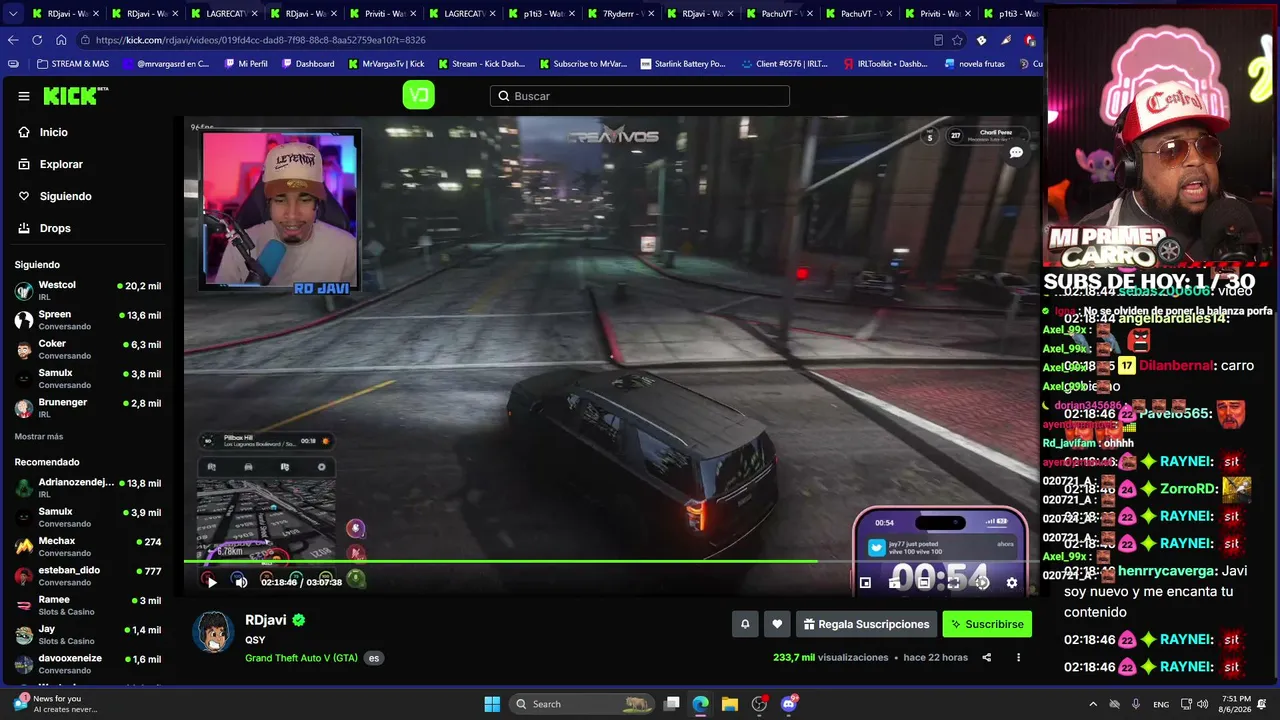1280x720 pixels.
Task: Open Siguiendo in the sidebar
Action: 65,196
